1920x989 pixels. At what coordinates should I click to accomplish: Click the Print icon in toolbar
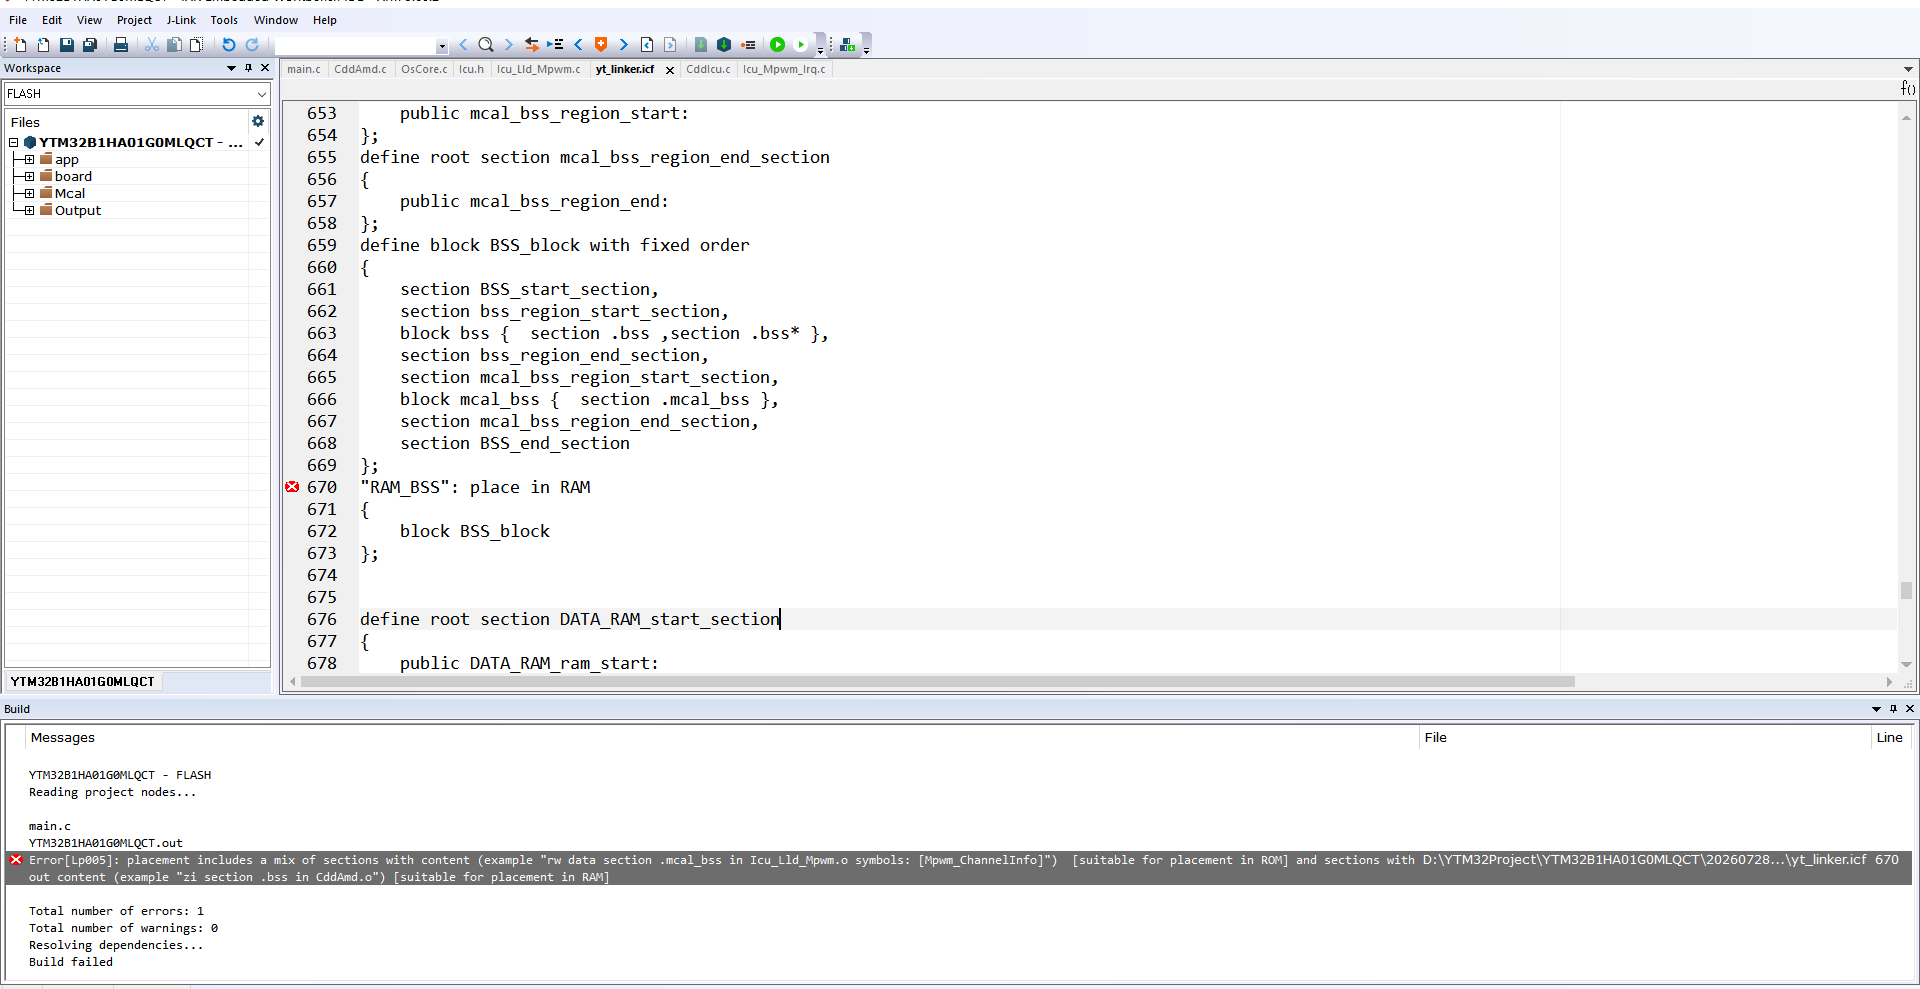click(121, 45)
